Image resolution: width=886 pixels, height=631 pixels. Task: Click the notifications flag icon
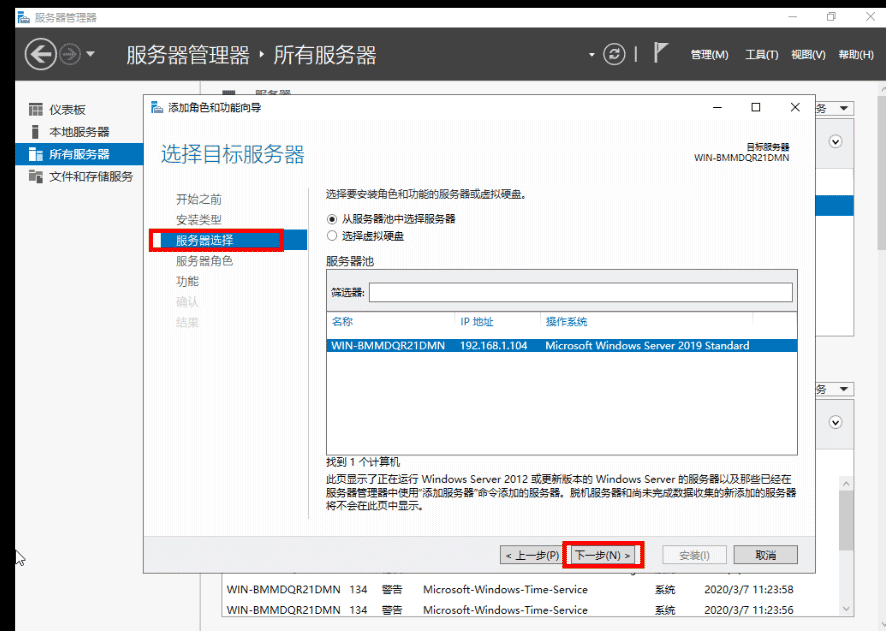[660, 53]
